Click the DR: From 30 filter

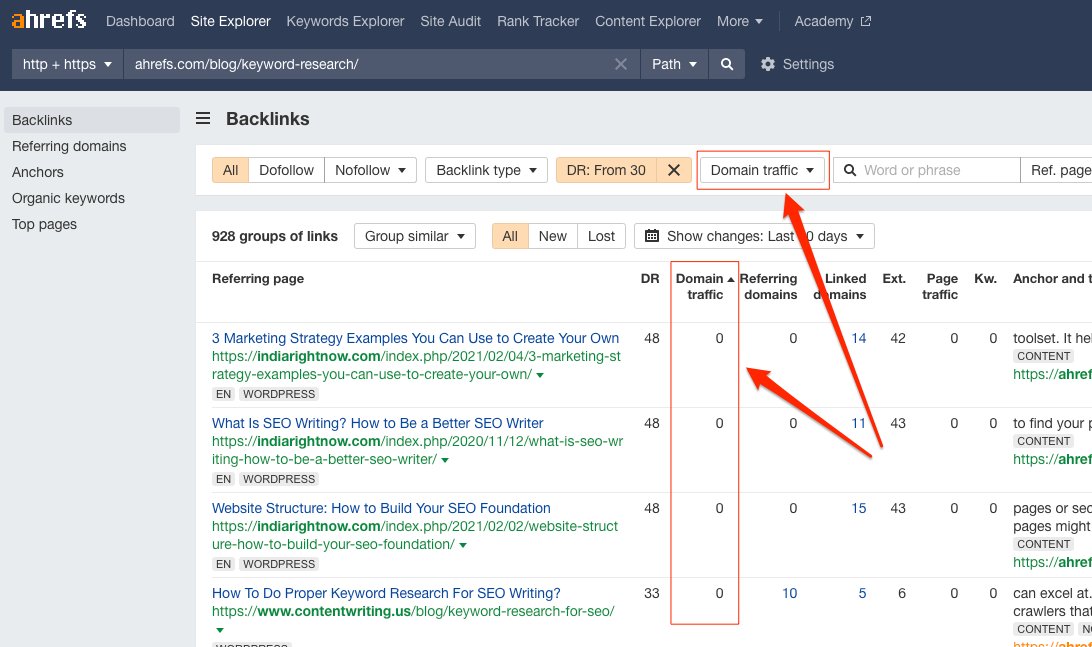pos(606,170)
